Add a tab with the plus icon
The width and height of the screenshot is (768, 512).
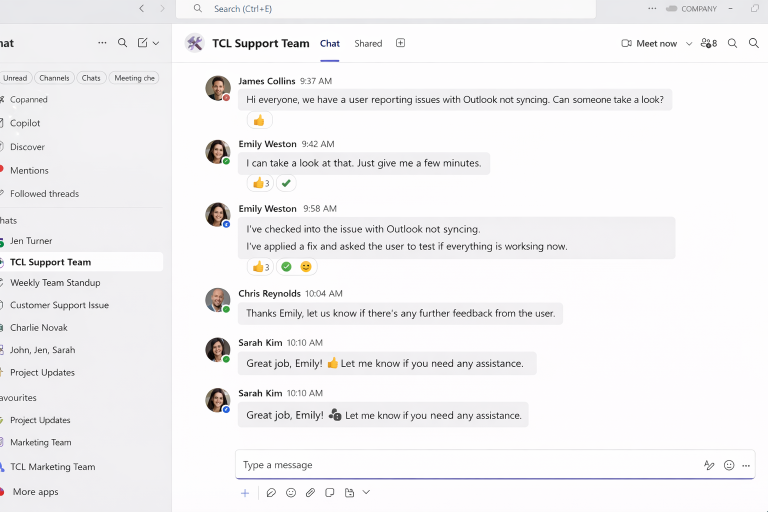point(400,43)
